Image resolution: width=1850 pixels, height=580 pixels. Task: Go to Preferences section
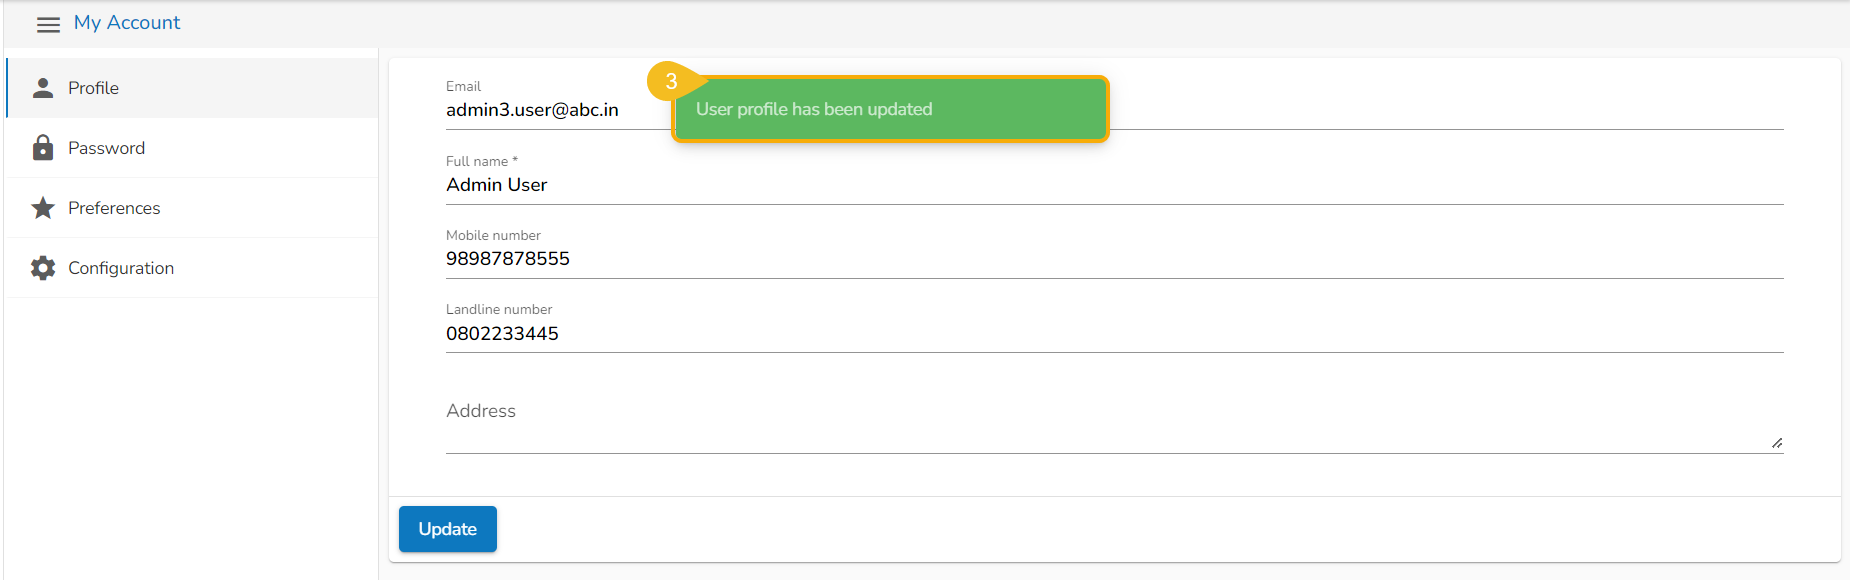click(114, 208)
